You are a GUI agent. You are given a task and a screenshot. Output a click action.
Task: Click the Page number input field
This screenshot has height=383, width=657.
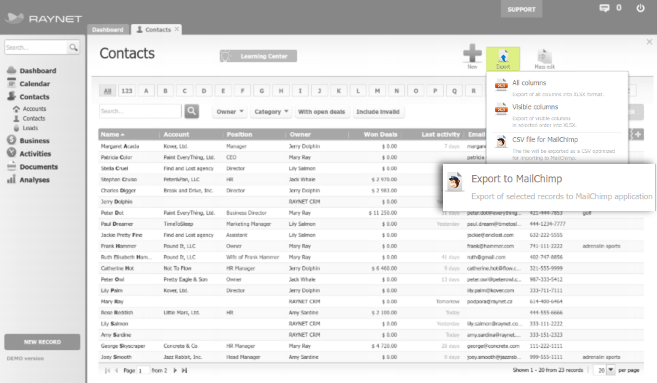pyautogui.click(x=143, y=370)
